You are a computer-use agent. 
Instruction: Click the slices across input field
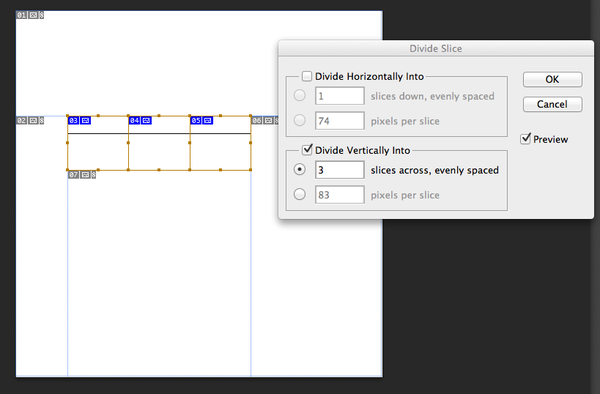click(x=340, y=170)
